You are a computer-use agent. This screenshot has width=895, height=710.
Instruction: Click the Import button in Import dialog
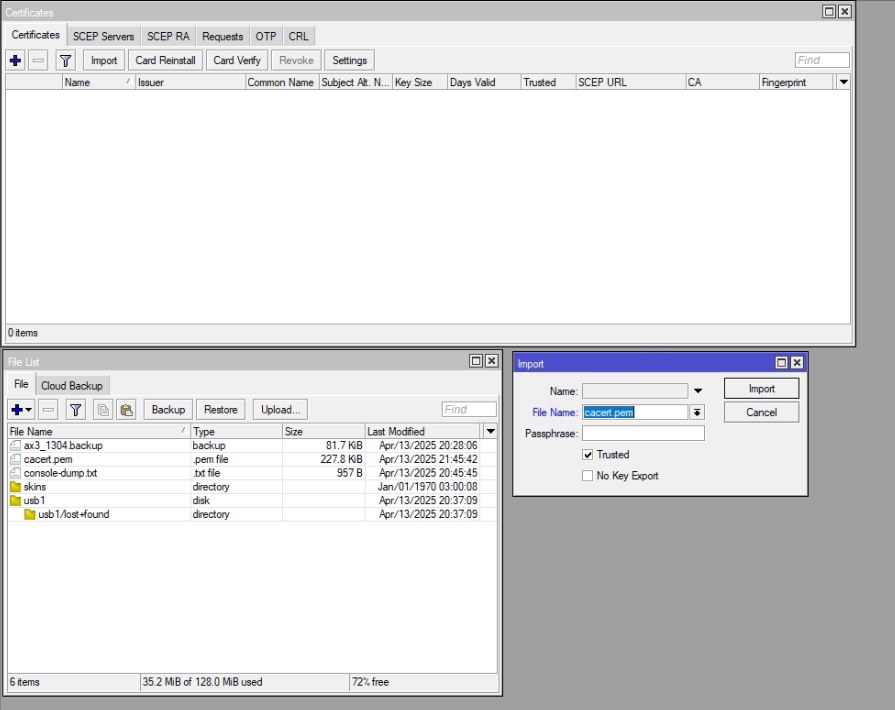[761, 389]
